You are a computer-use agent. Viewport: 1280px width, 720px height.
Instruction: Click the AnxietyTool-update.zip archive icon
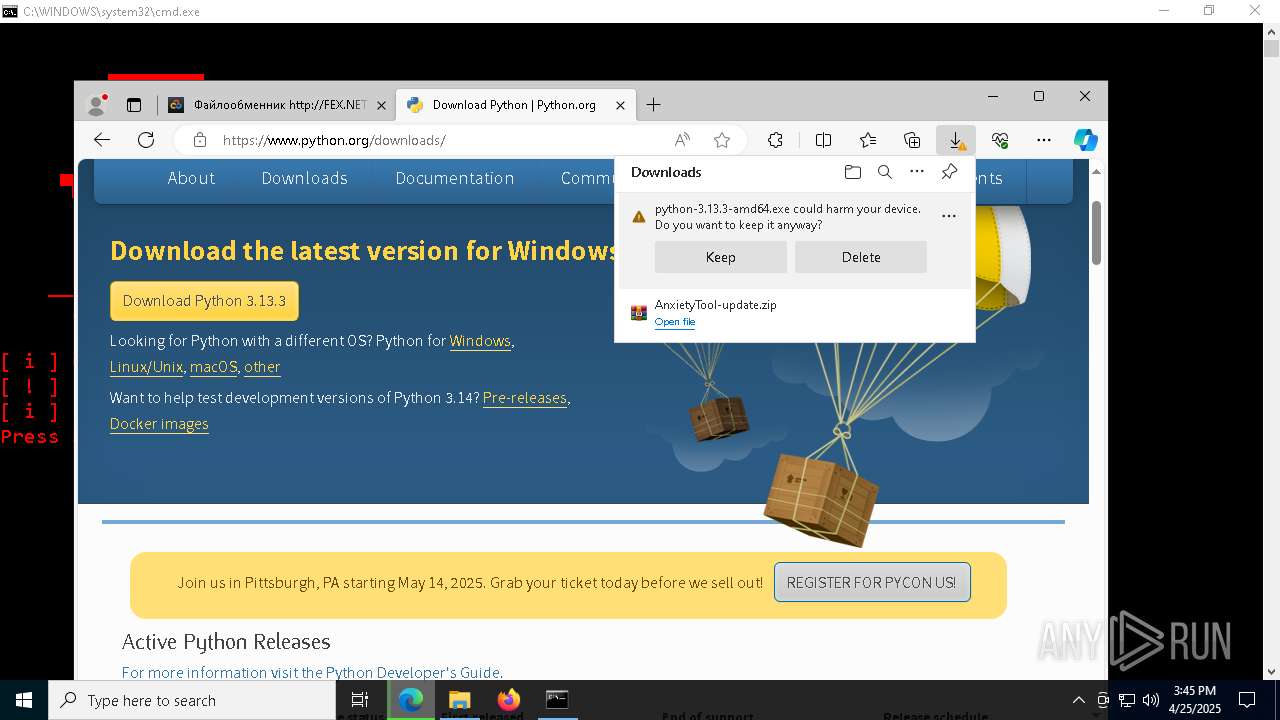pyautogui.click(x=639, y=313)
